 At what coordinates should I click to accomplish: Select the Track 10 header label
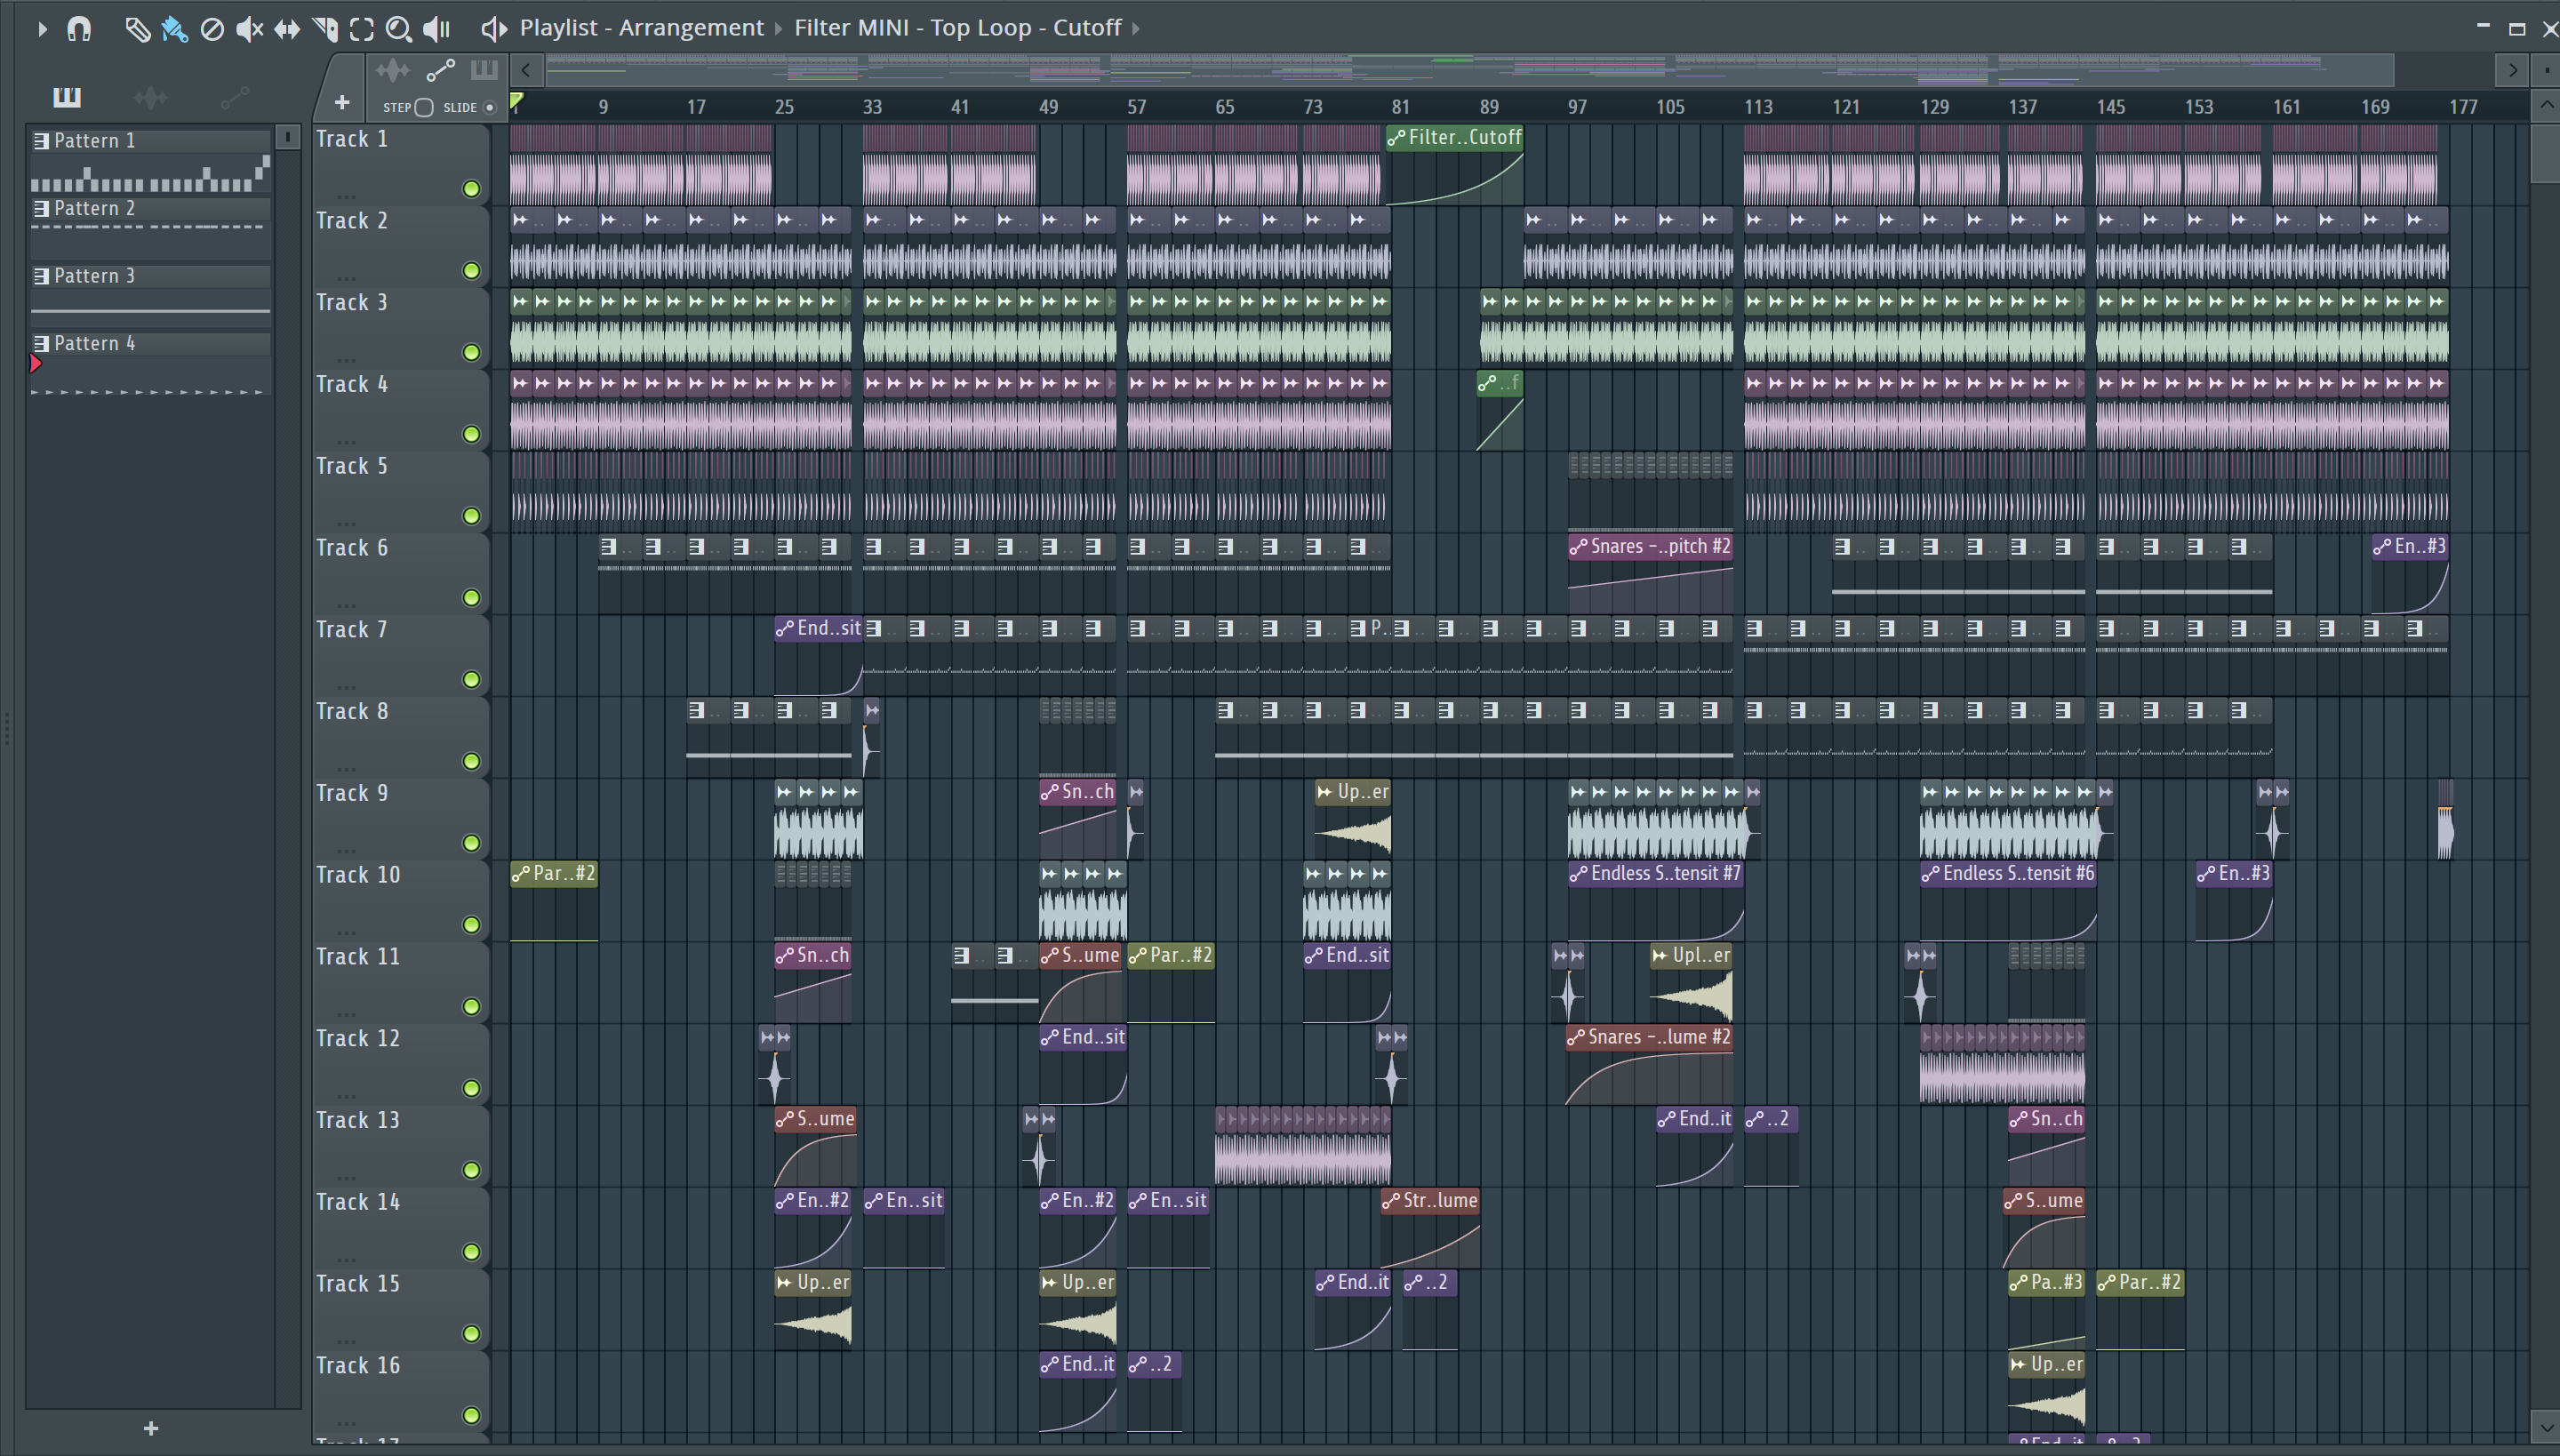point(358,875)
